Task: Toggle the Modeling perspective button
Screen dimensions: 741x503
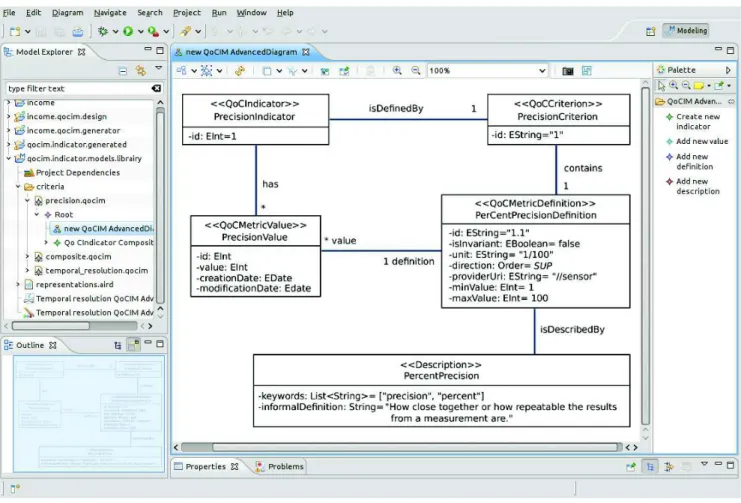Action: 686,31
